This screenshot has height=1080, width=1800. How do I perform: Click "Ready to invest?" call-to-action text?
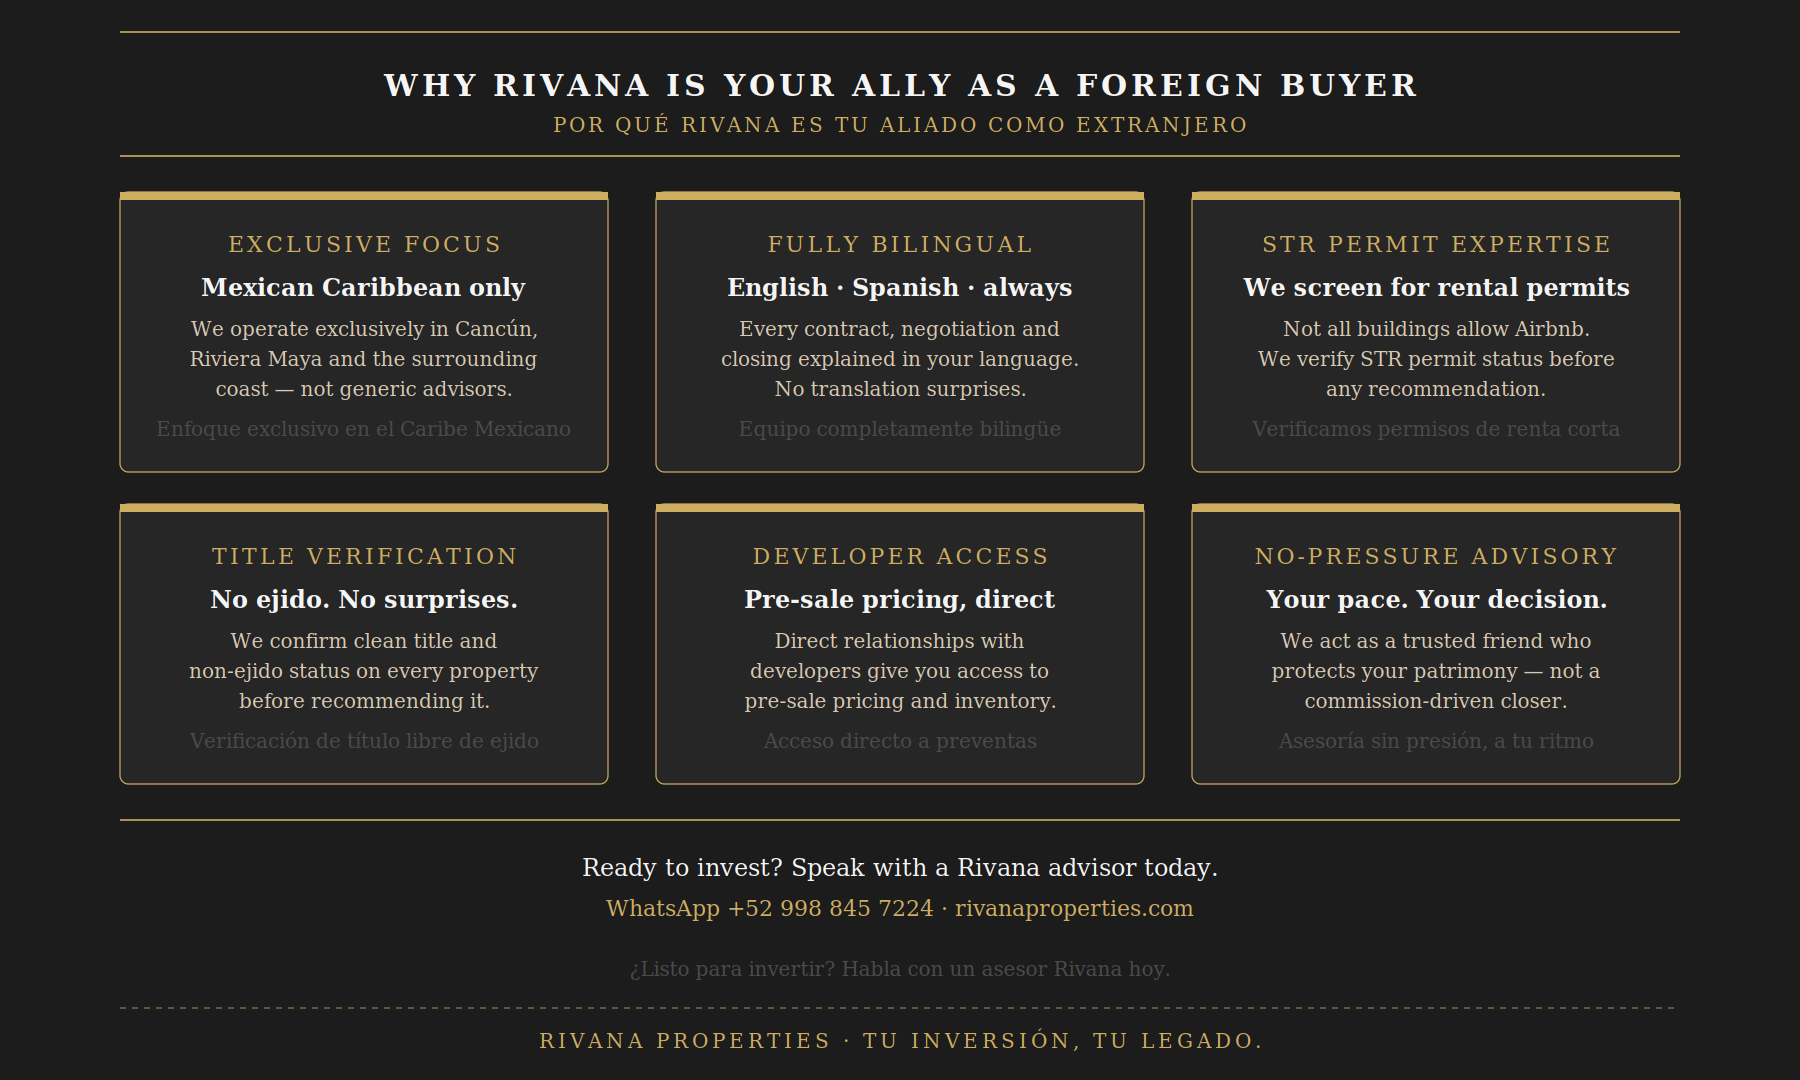coord(900,868)
